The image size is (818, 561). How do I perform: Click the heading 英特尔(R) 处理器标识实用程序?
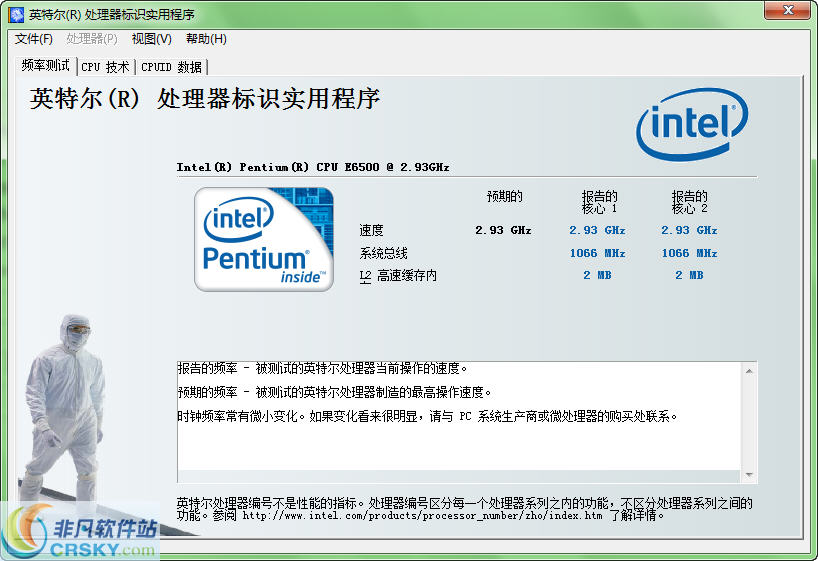point(204,99)
